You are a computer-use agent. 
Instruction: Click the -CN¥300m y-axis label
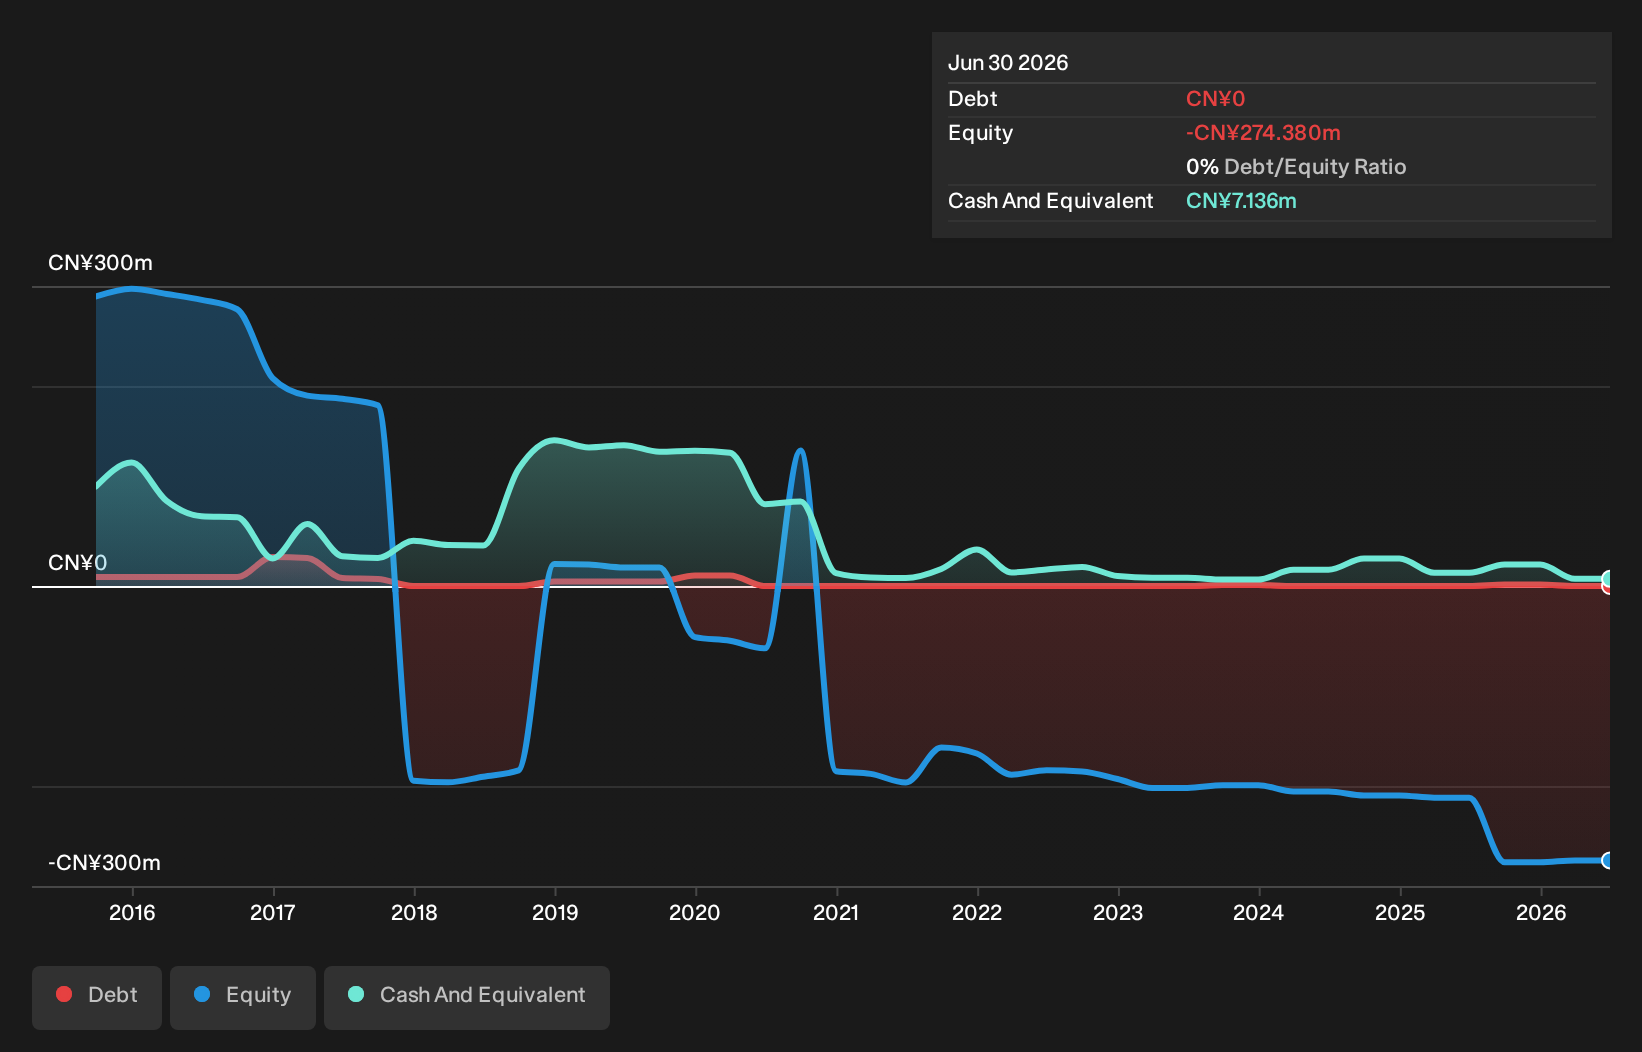[104, 863]
